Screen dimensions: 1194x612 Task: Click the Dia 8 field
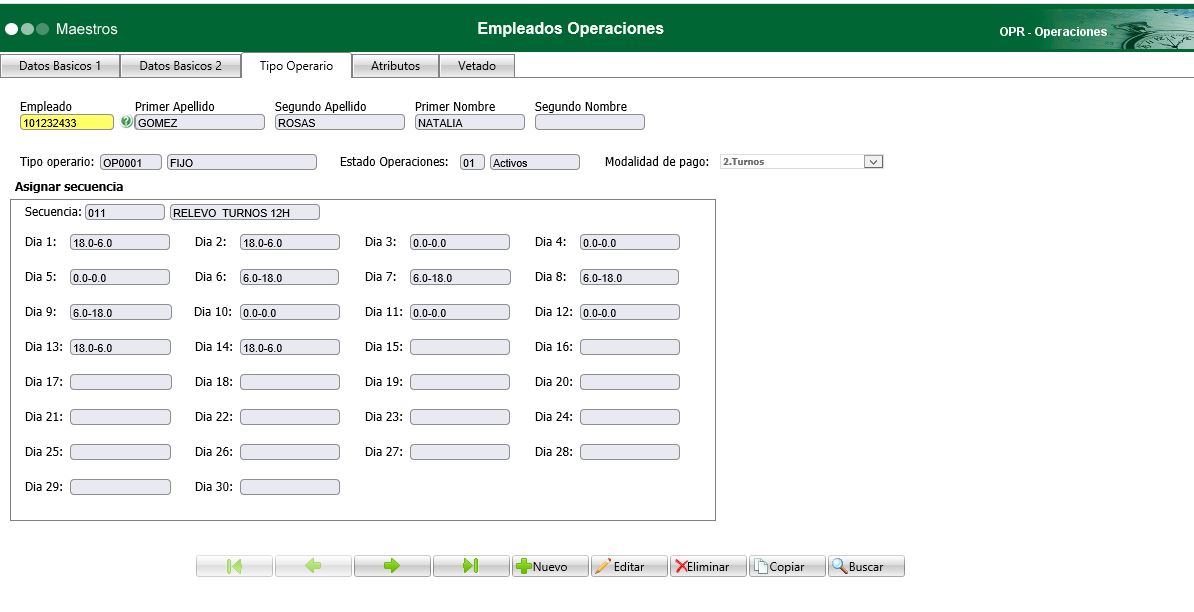(x=630, y=277)
